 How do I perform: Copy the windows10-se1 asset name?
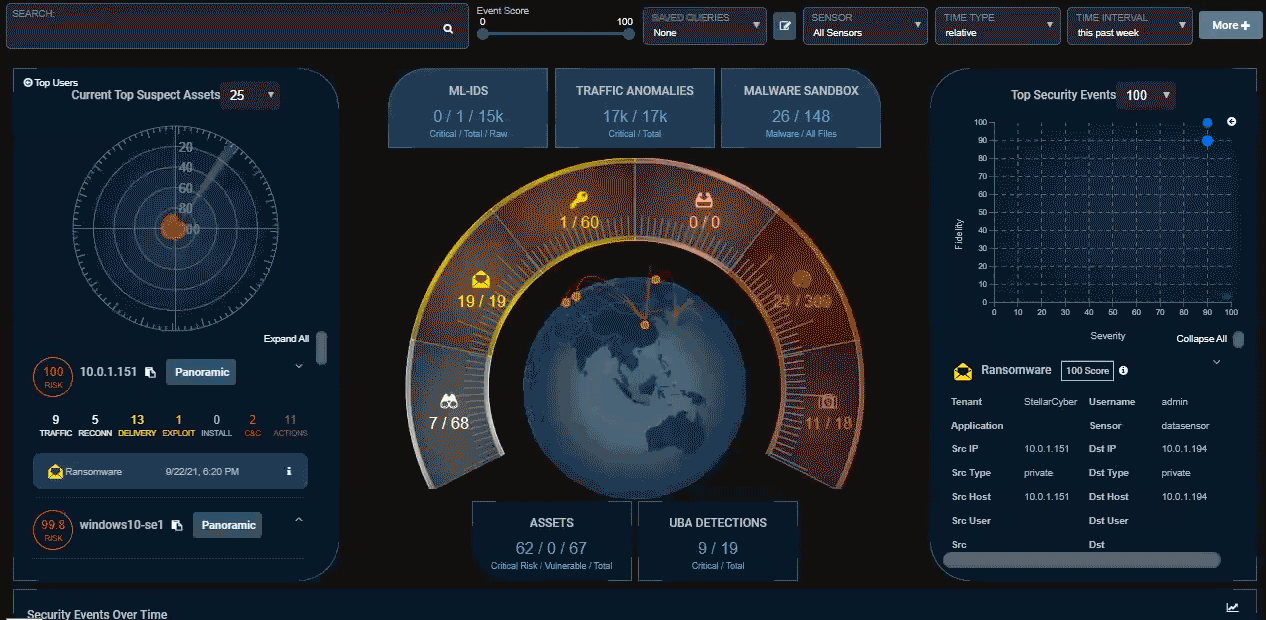click(x=177, y=525)
